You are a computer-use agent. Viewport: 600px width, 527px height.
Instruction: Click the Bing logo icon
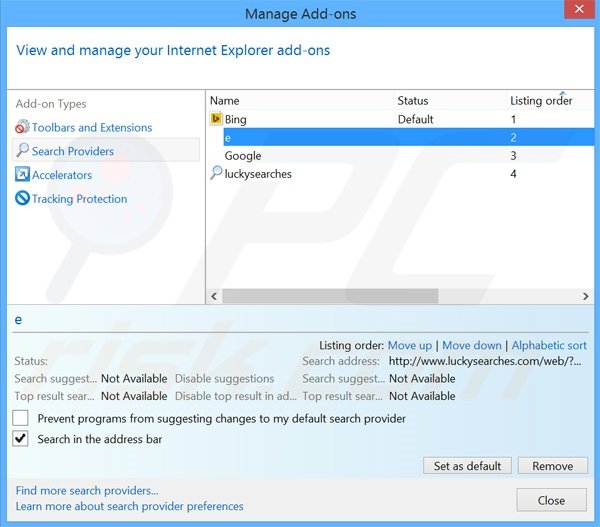tap(216, 119)
